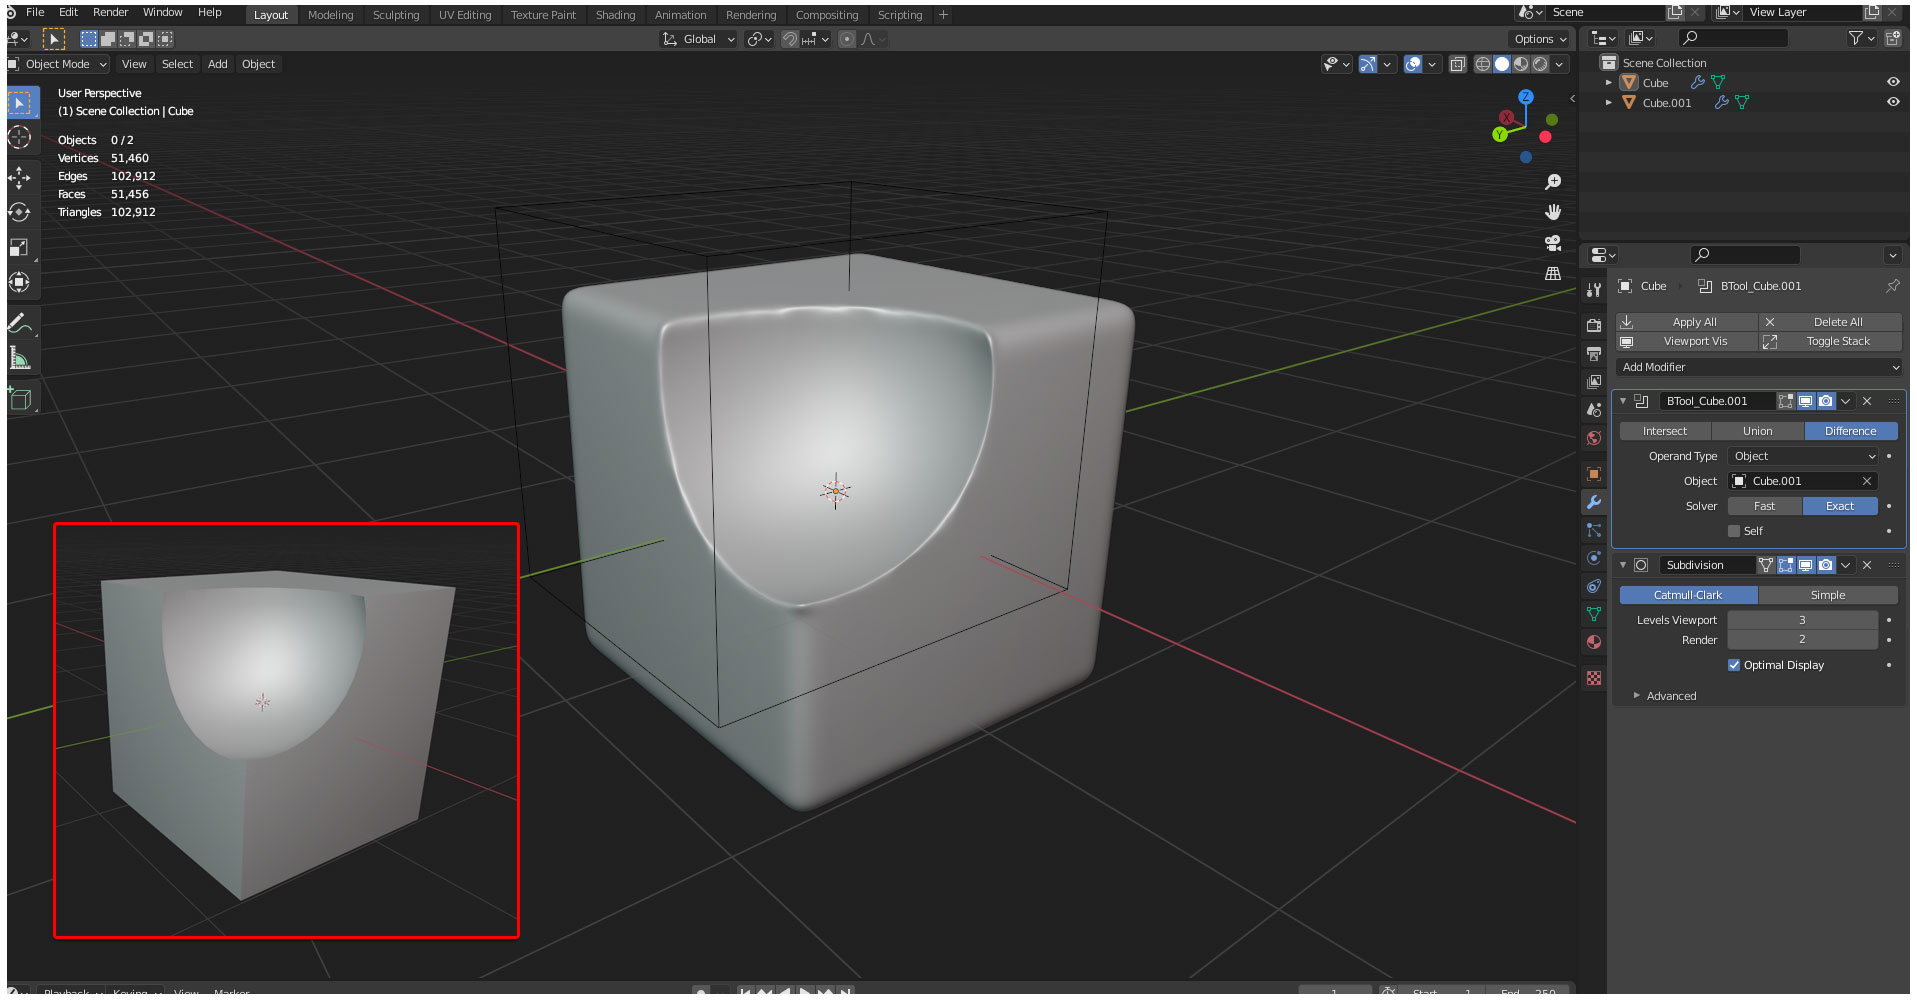Open the Add Modifier dropdown
1917x1000 pixels.
pos(1760,367)
